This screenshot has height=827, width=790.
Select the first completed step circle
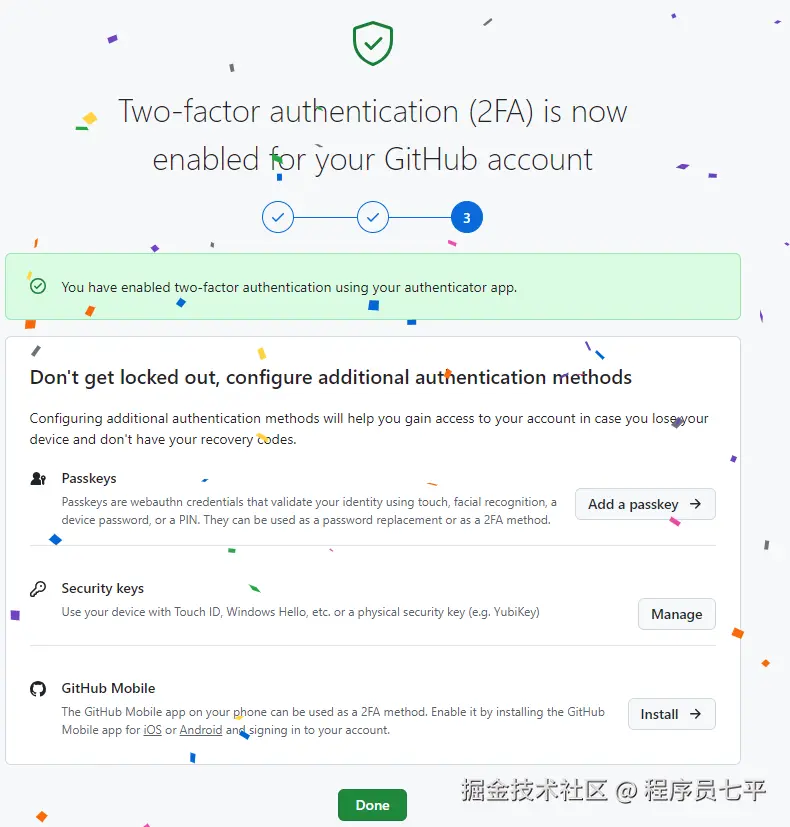278,217
